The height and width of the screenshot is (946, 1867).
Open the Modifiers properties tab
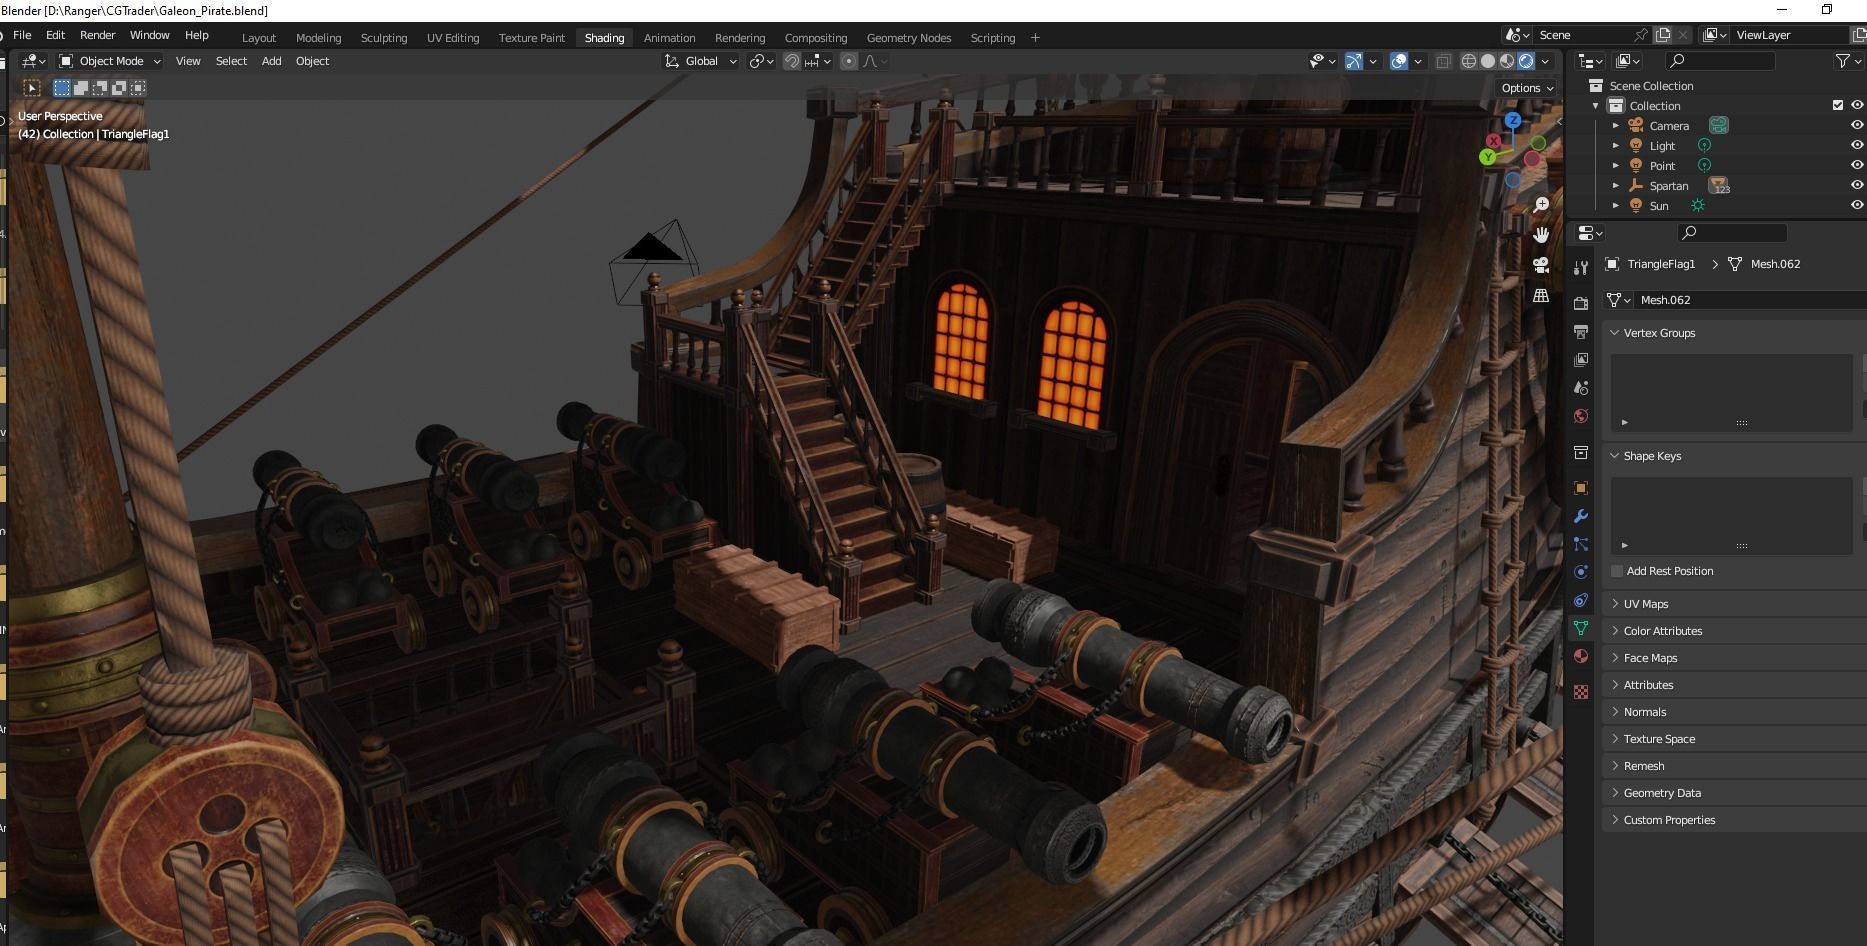[1580, 516]
